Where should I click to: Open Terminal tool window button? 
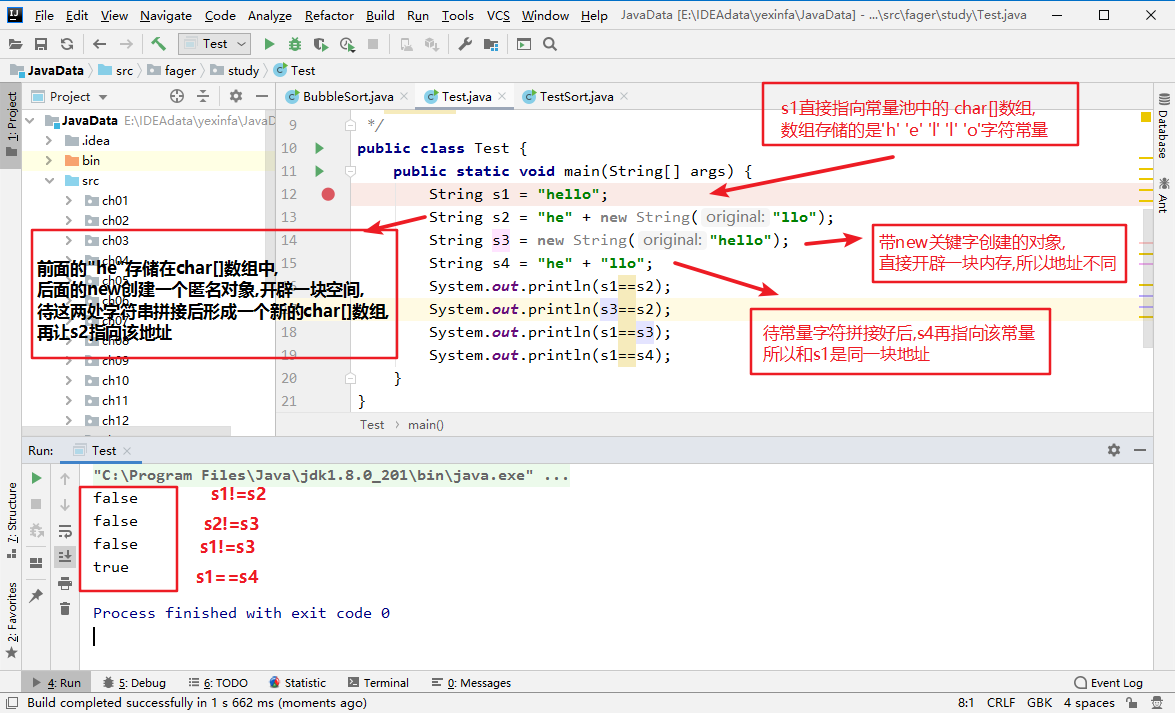click(x=378, y=682)
